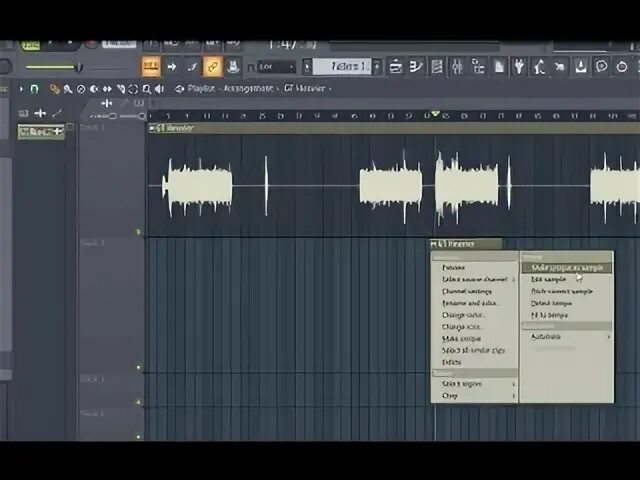This screenshot has width=640, height=480.
Task: Choose Make unique as sample item
Action: [x=567, y=268]
